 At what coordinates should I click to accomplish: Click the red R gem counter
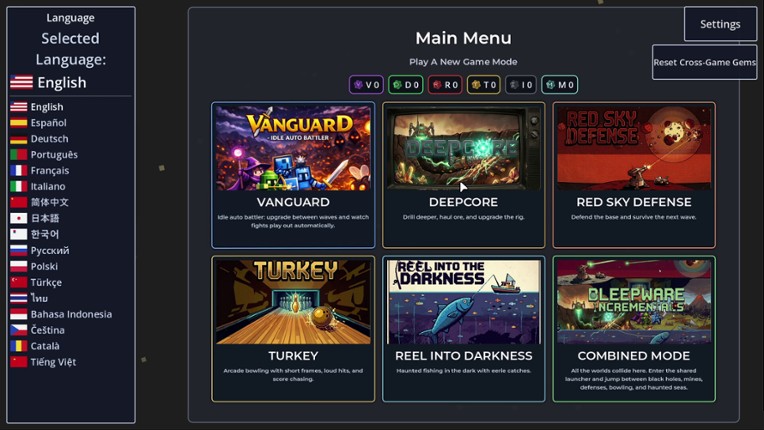pos(445,85)
